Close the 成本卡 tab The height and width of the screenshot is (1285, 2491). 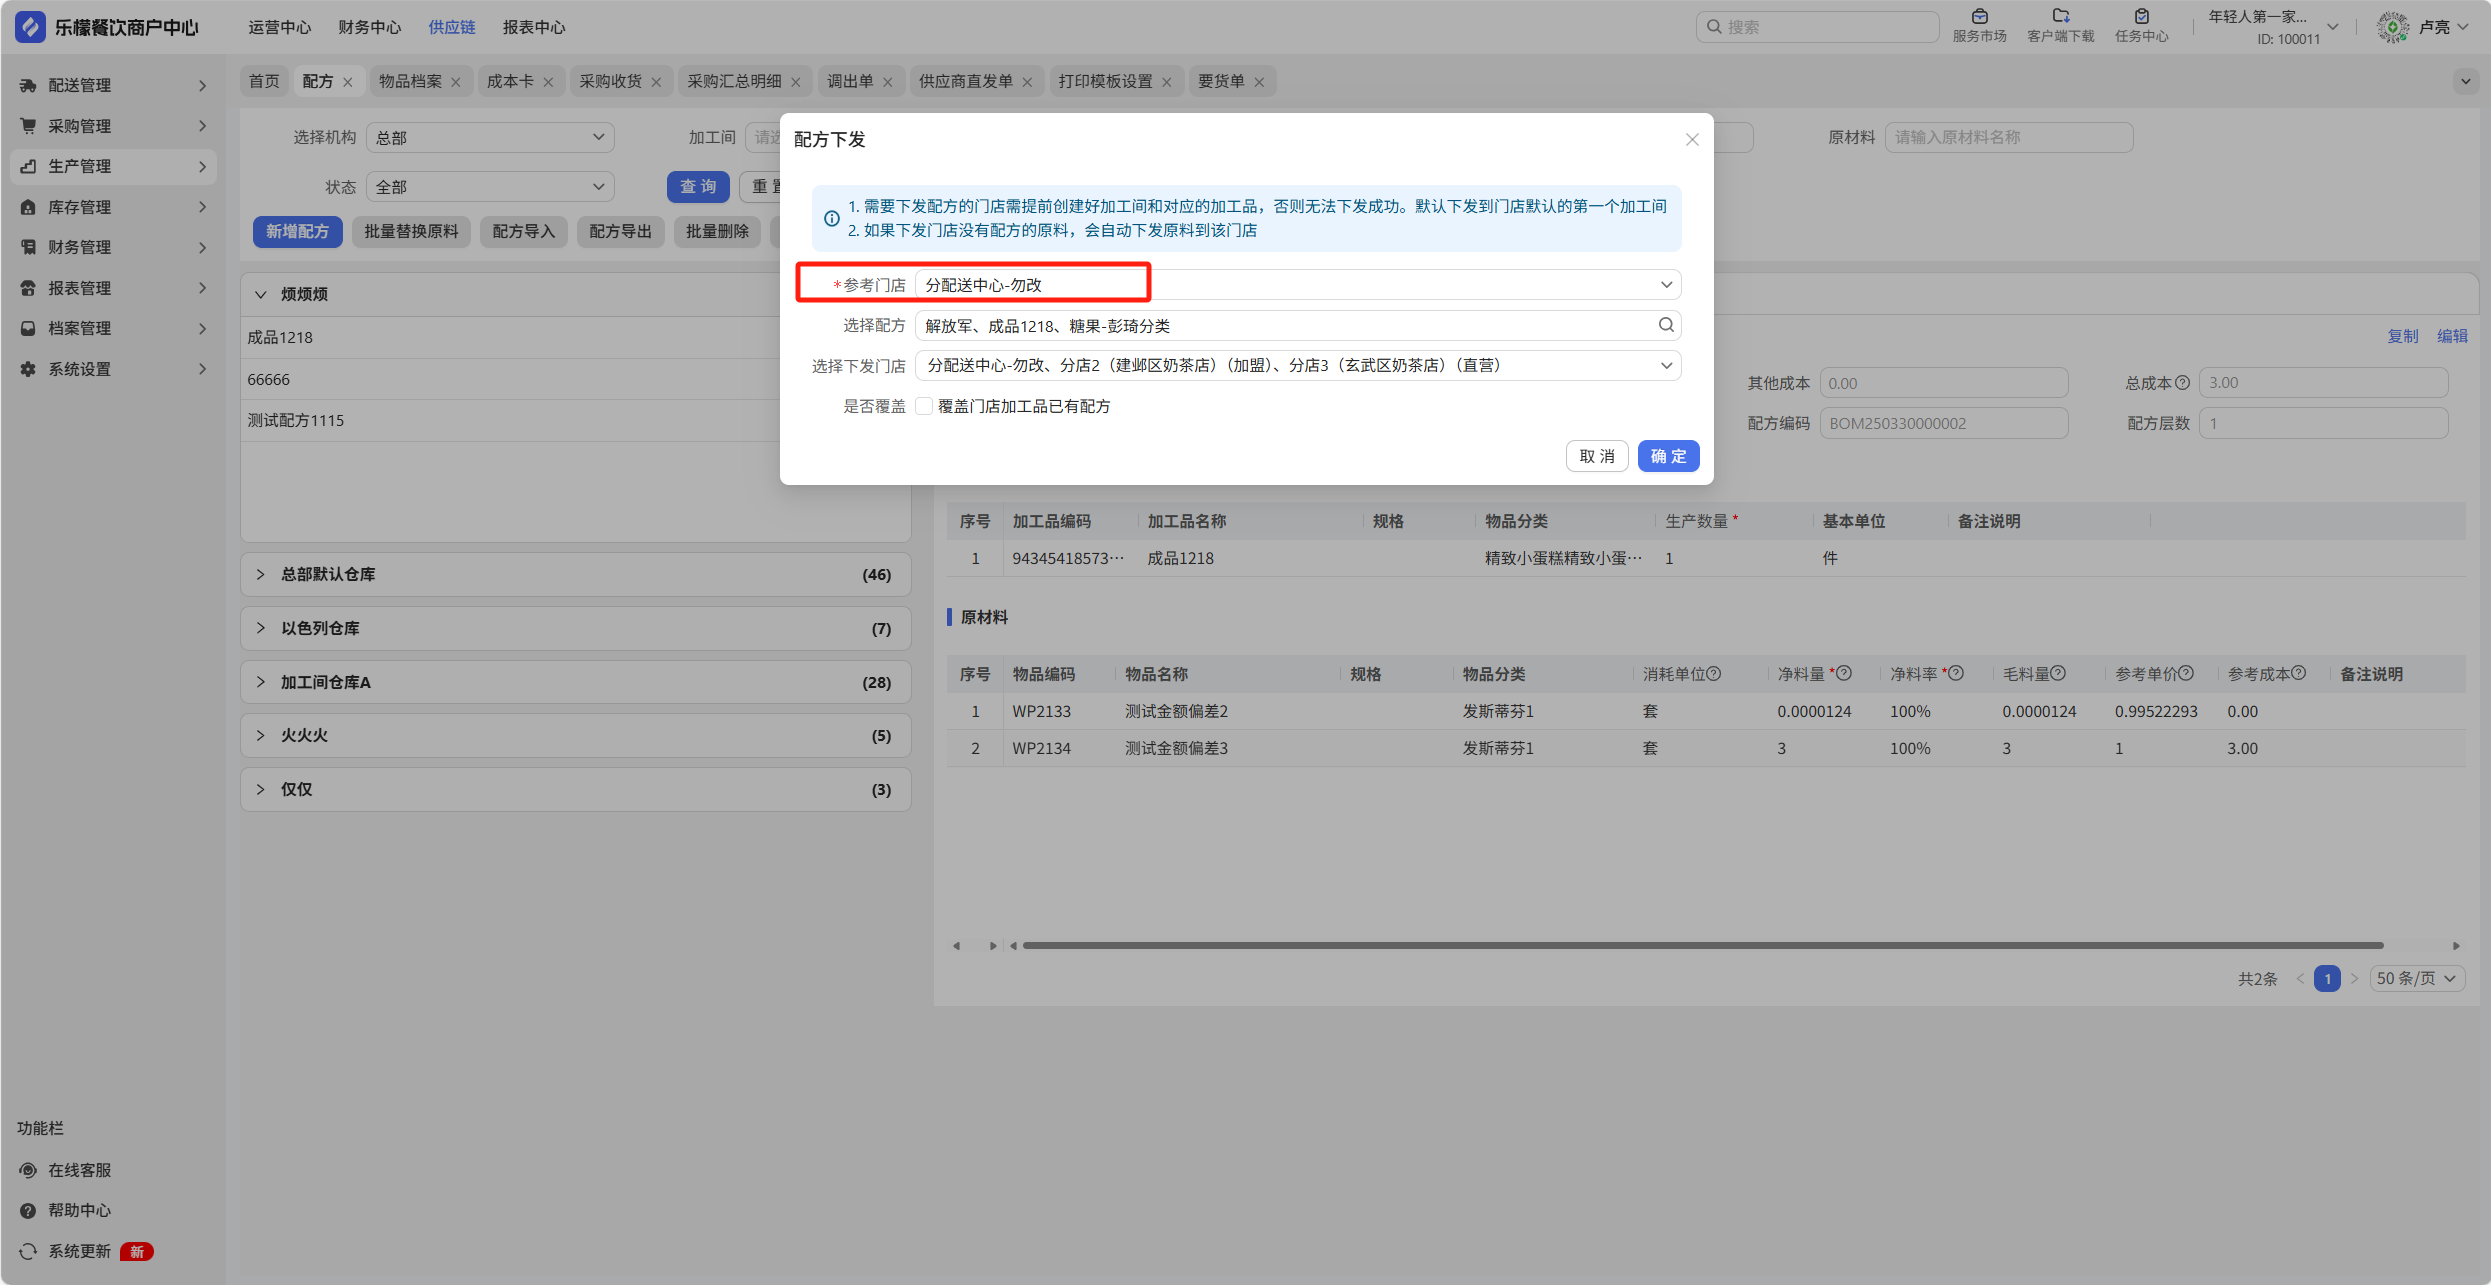click(548, 82)
